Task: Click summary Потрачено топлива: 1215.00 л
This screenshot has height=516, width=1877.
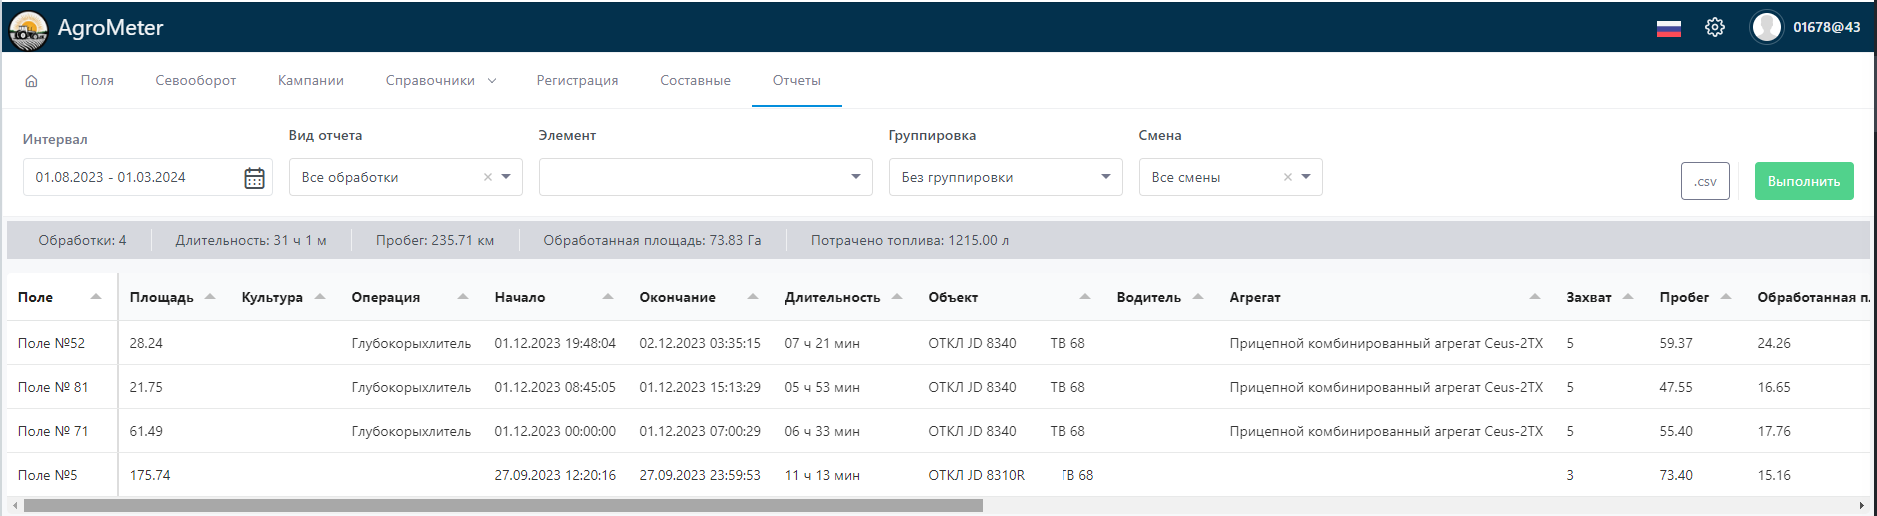Action: click(909, 240)
